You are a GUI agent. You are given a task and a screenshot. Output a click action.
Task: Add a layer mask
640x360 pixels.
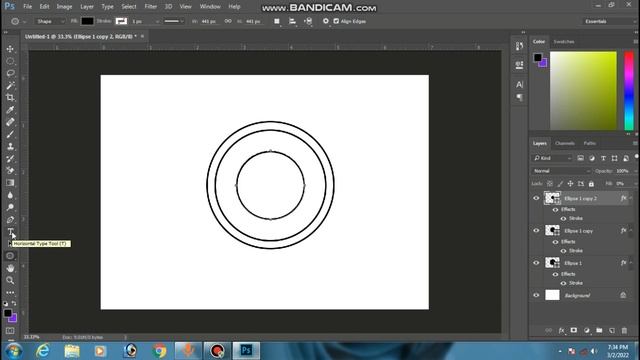[574, 330]
